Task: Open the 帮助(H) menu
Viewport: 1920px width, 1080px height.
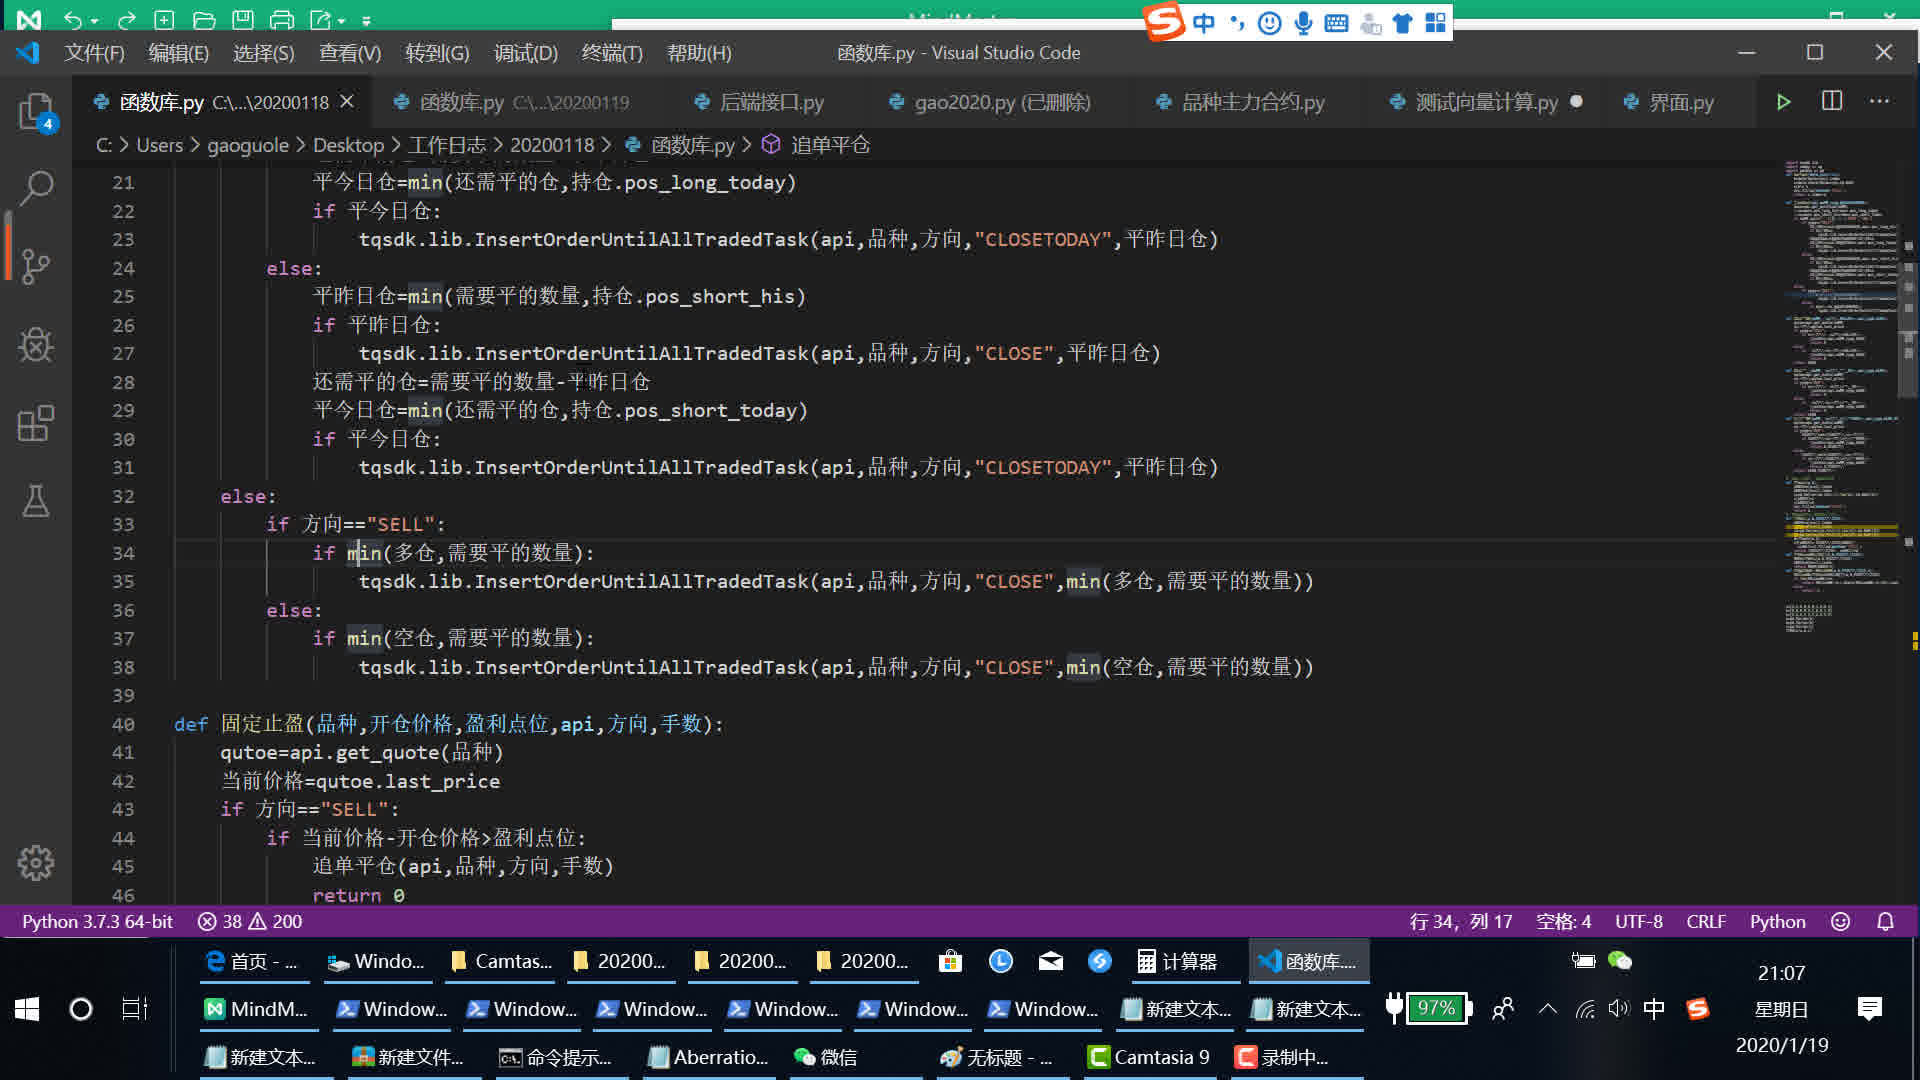Action: 699,53
